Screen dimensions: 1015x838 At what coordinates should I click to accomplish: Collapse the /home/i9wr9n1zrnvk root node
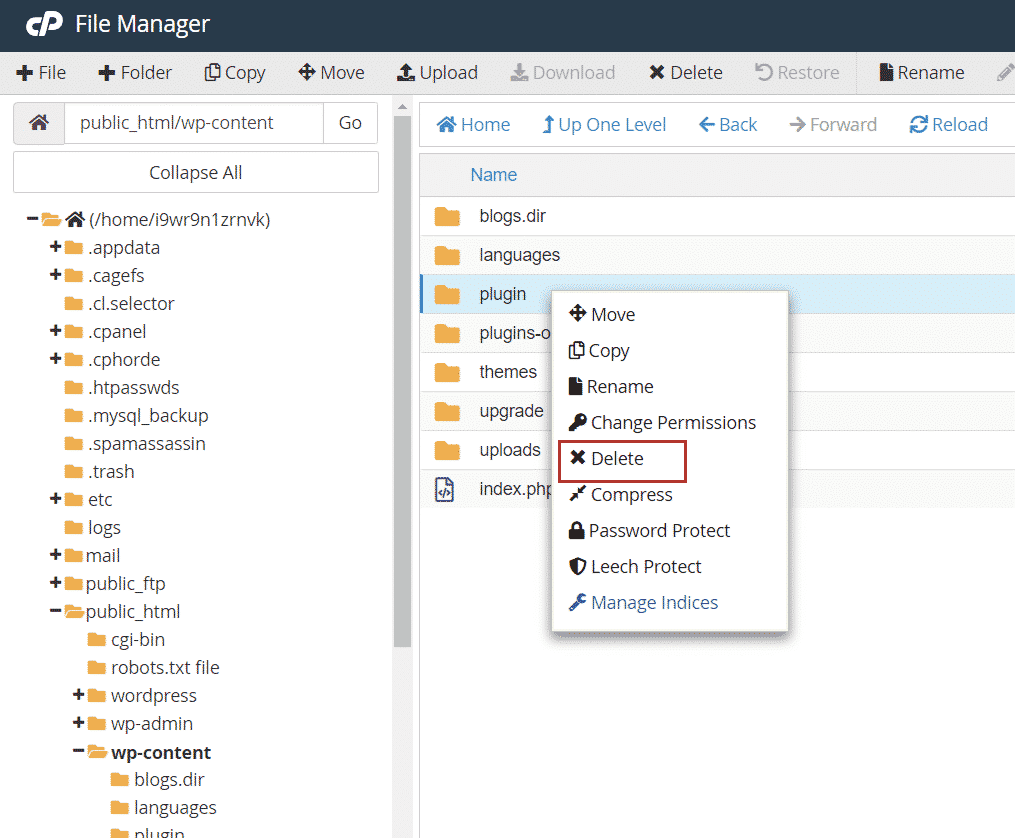click(32, 219)
